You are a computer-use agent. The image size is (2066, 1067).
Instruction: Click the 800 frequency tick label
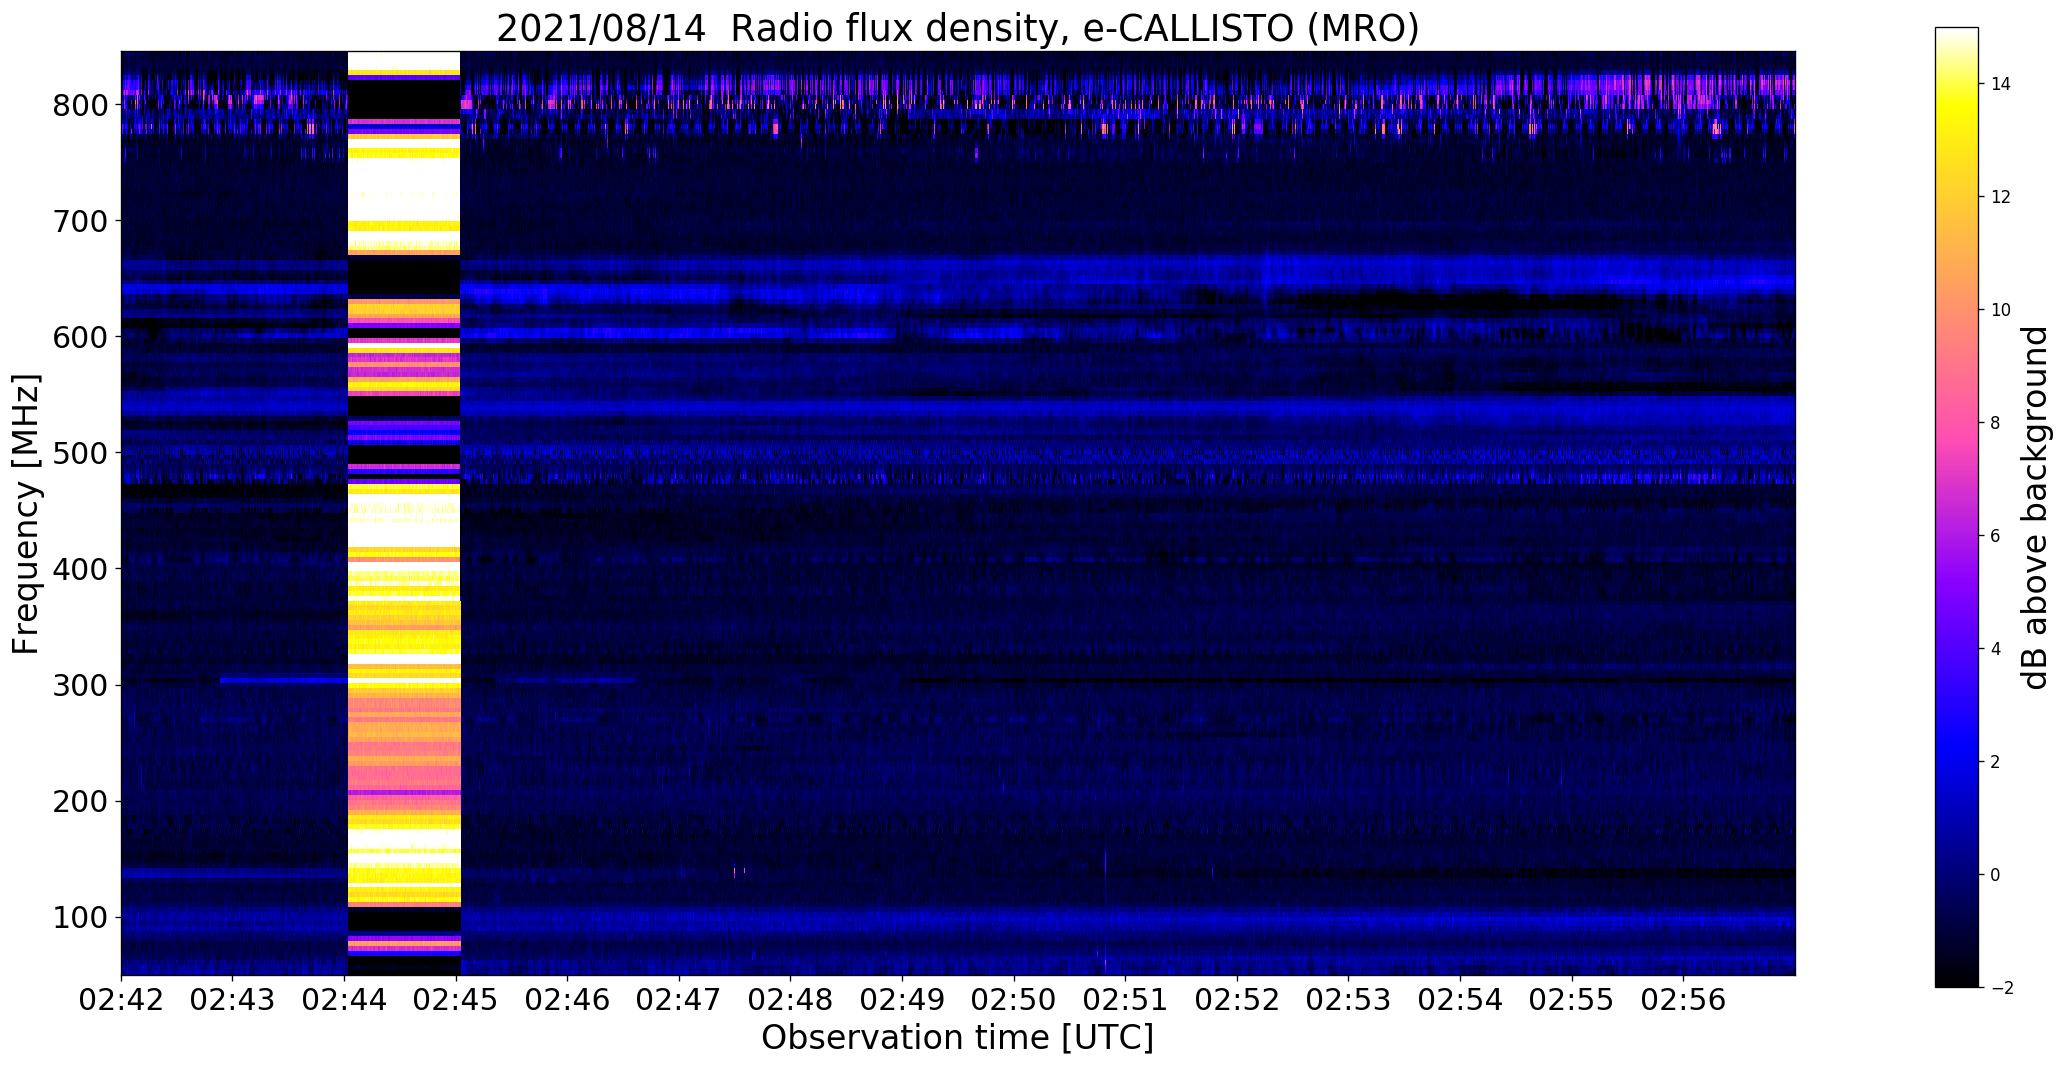81,105
